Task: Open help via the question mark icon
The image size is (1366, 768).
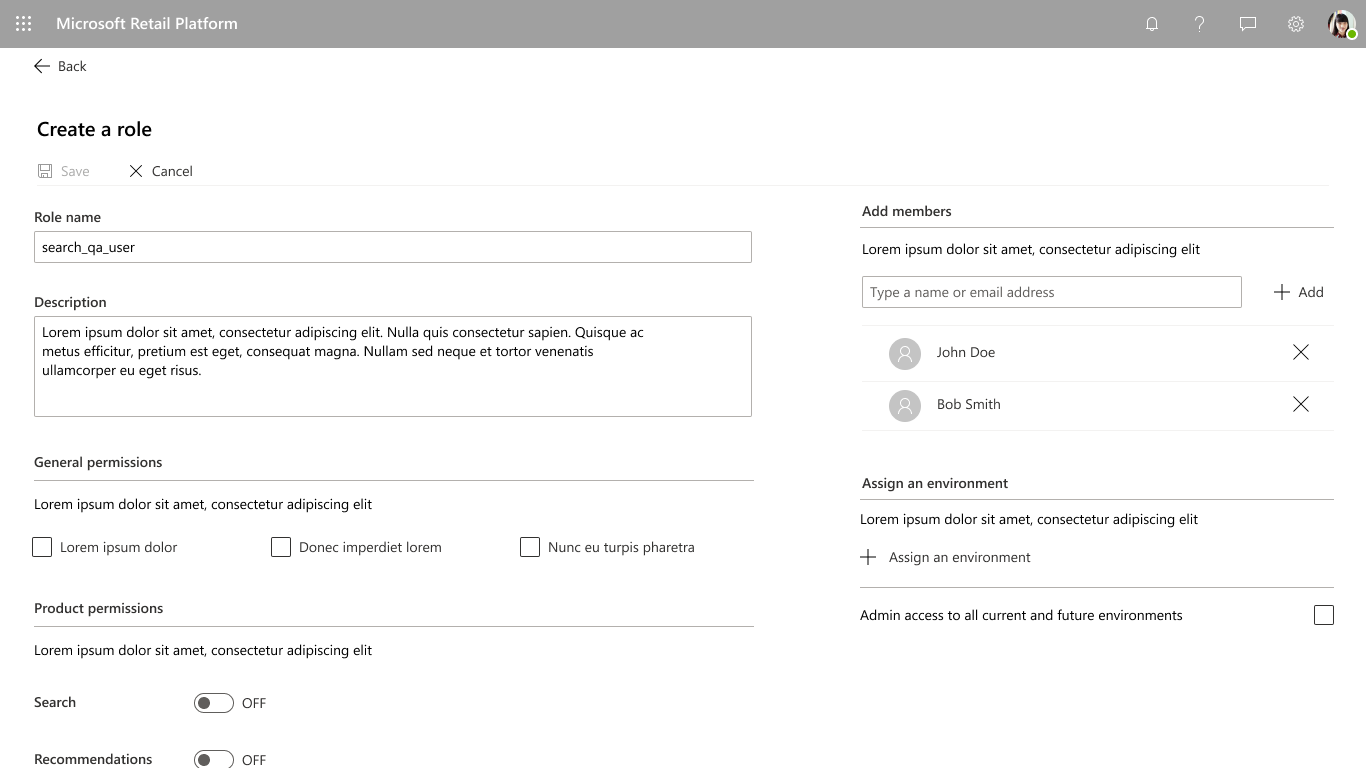Action: pos(1200,24)
